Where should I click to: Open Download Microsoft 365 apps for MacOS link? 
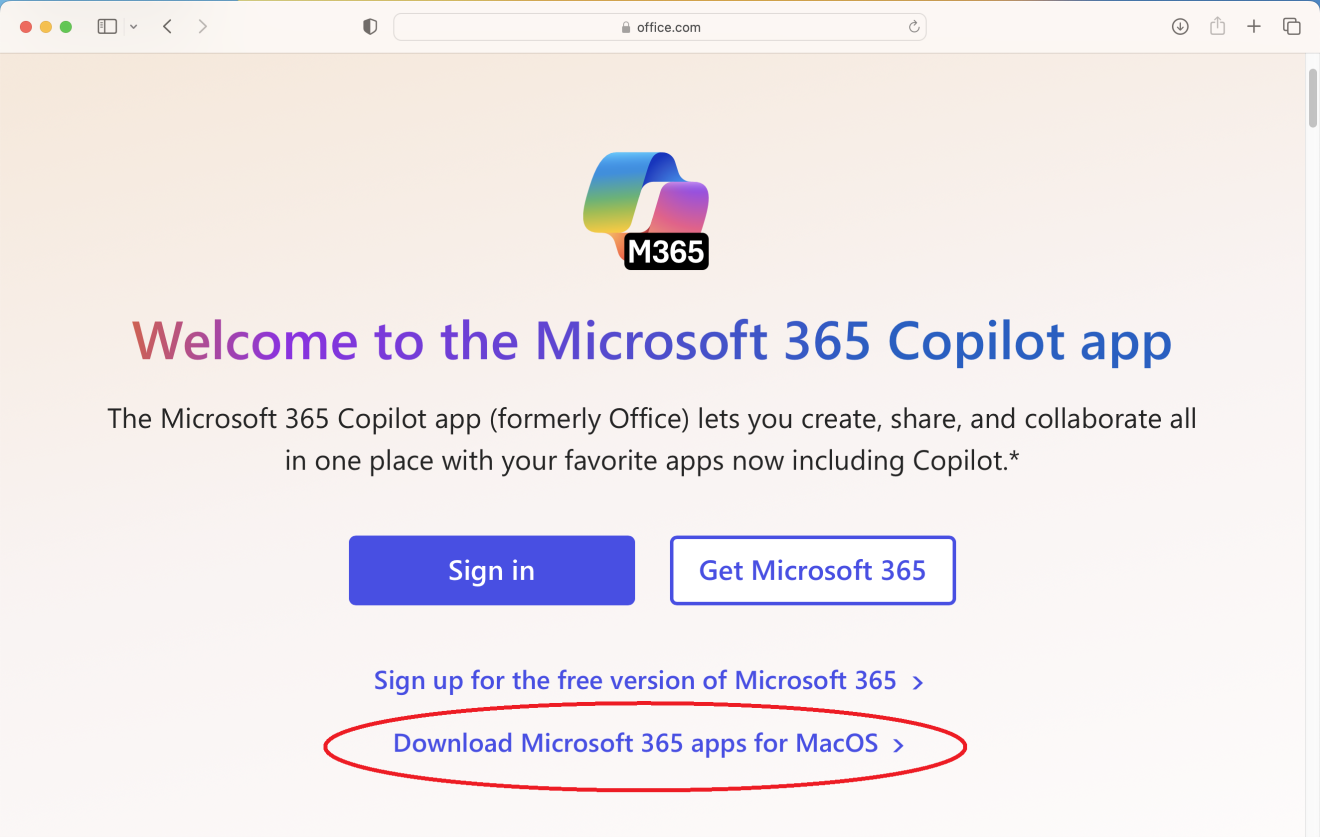click(648, 744)
